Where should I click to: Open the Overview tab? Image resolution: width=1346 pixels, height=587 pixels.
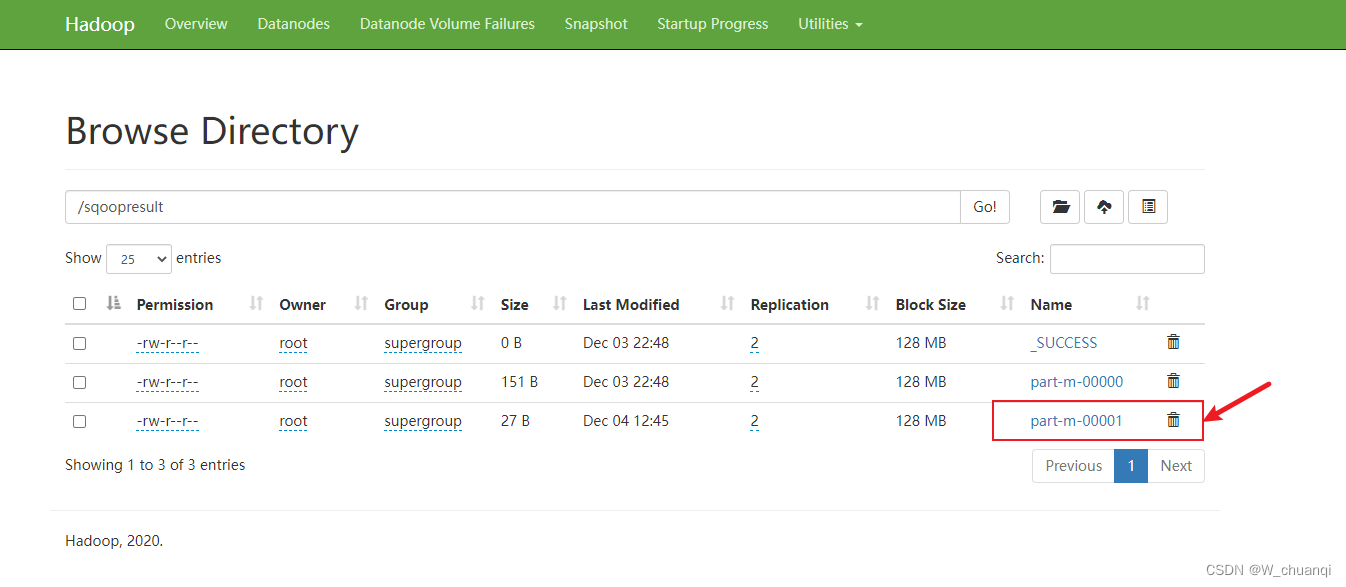pos(196,24)
